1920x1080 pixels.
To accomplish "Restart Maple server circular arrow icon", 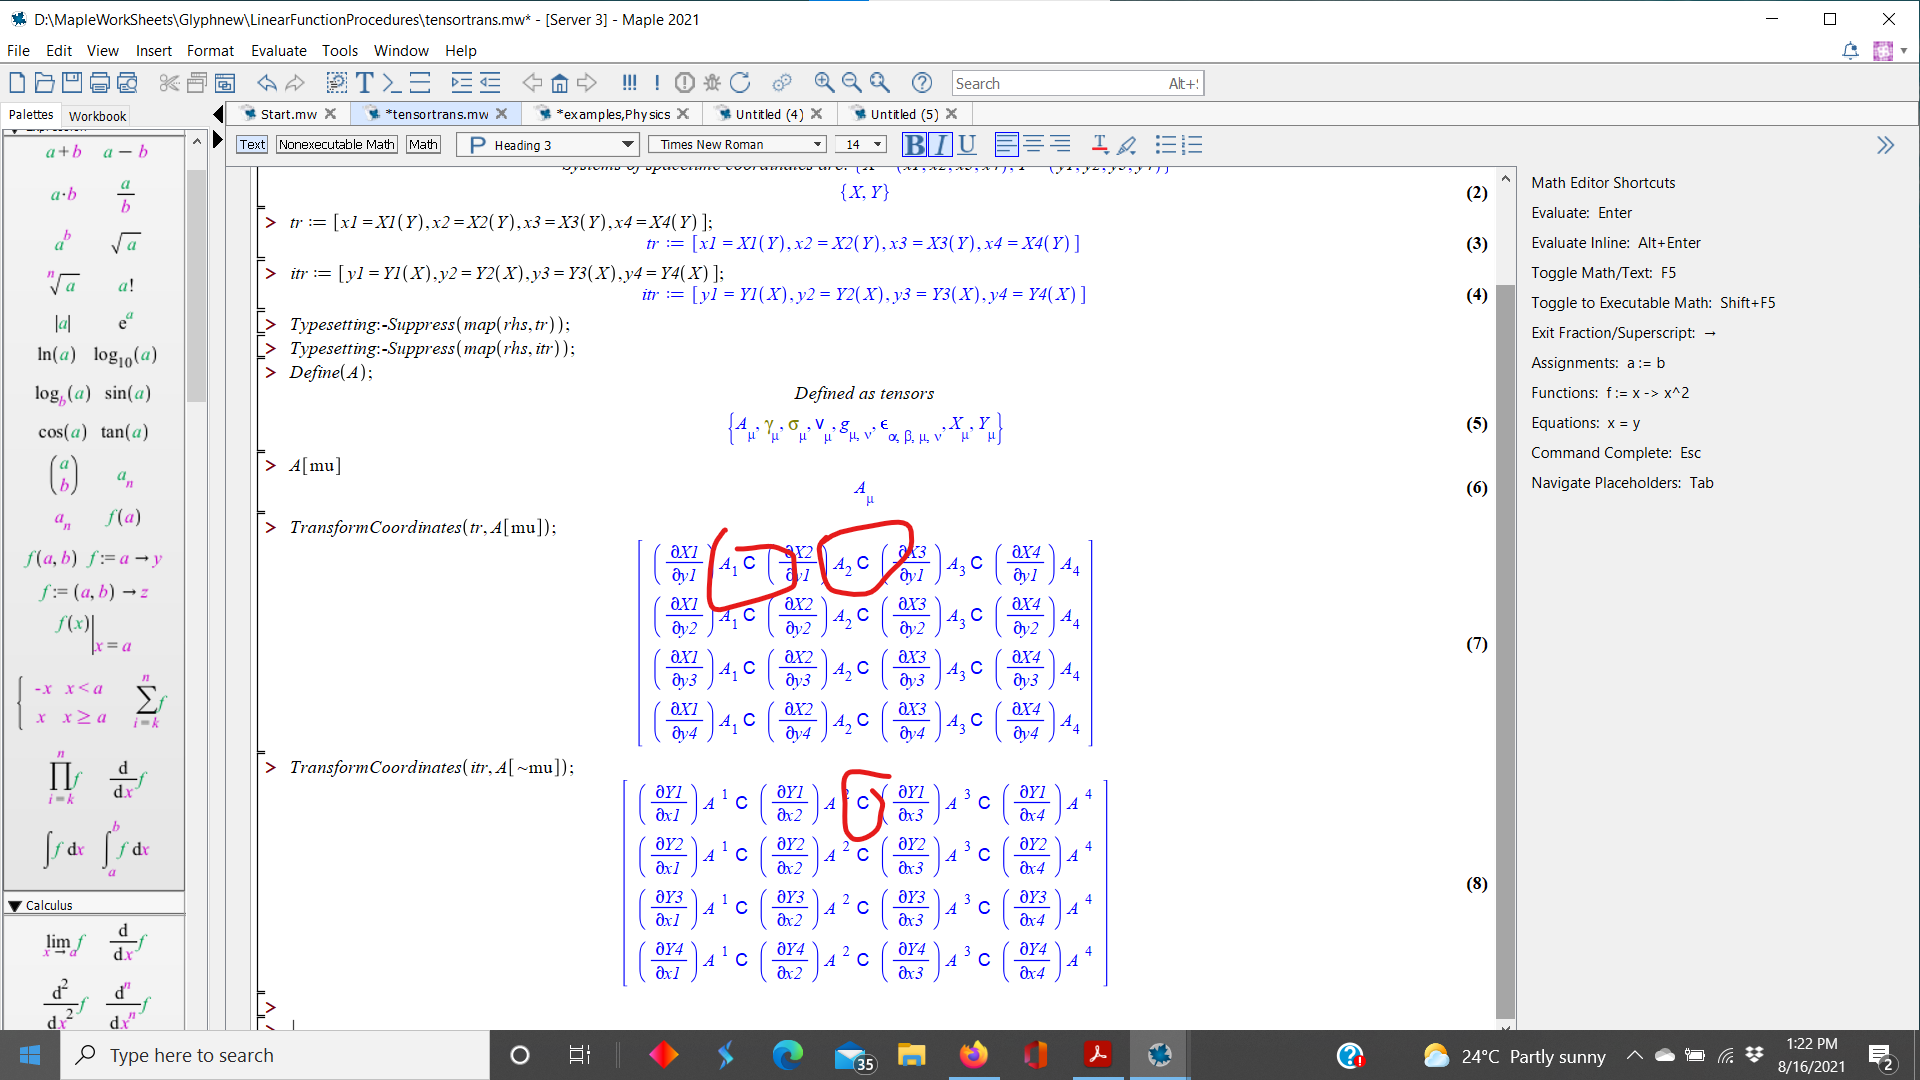I will point(740,83).
